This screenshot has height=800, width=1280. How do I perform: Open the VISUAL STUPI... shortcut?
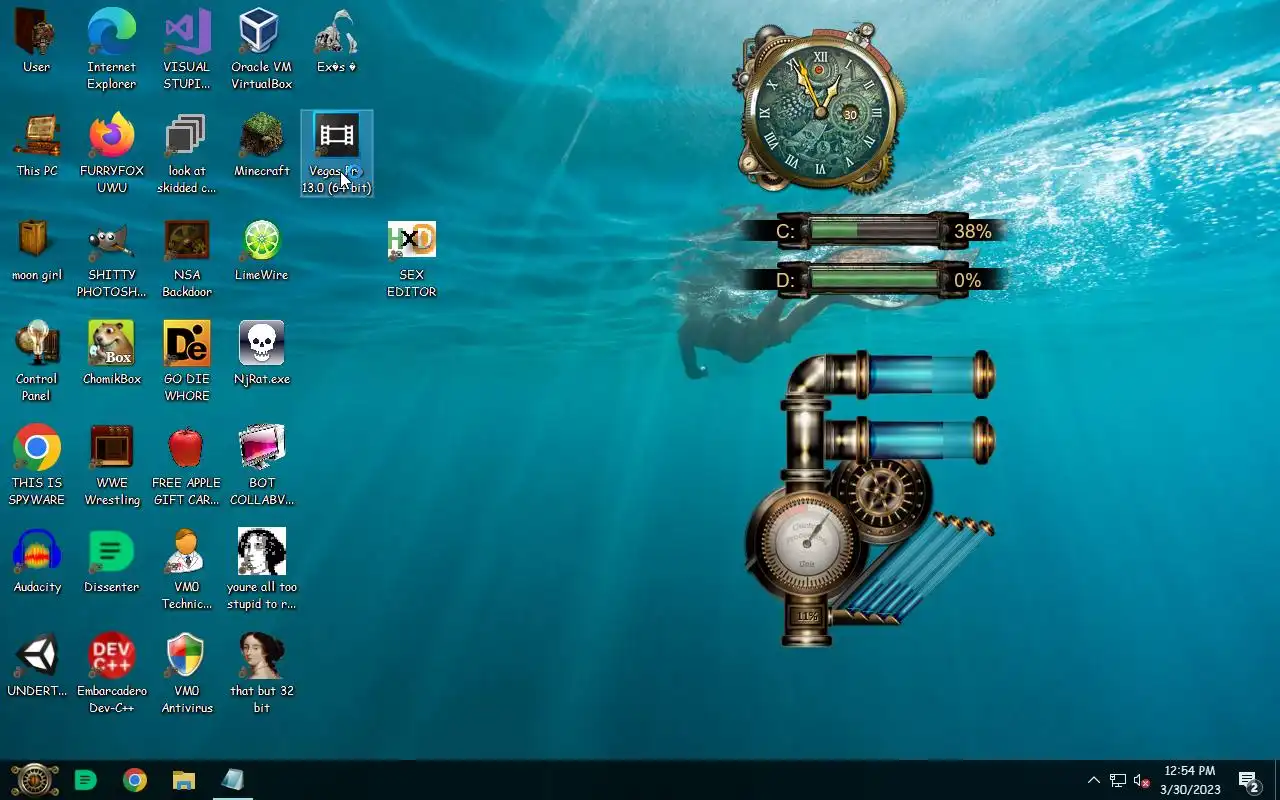click(187, 49)
